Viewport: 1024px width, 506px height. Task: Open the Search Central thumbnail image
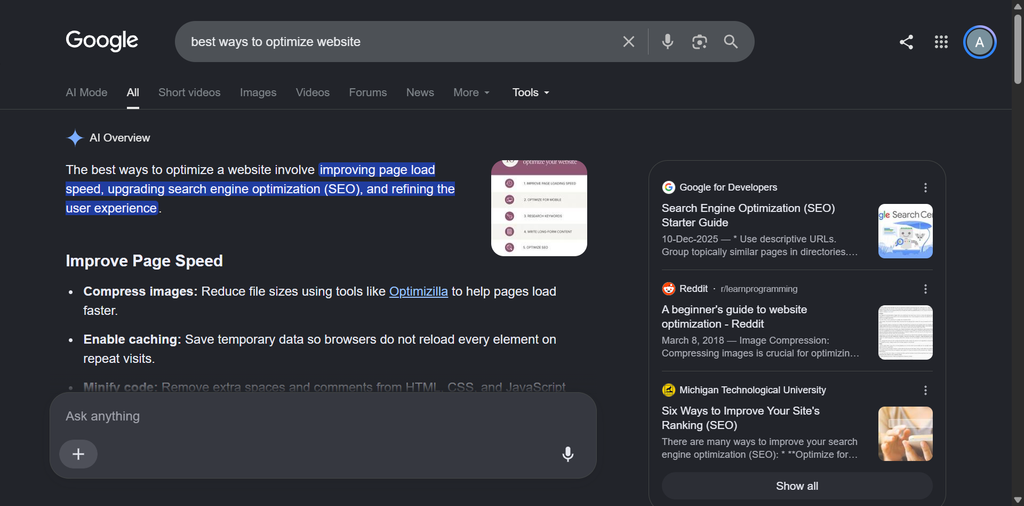(x=905, y=231)
